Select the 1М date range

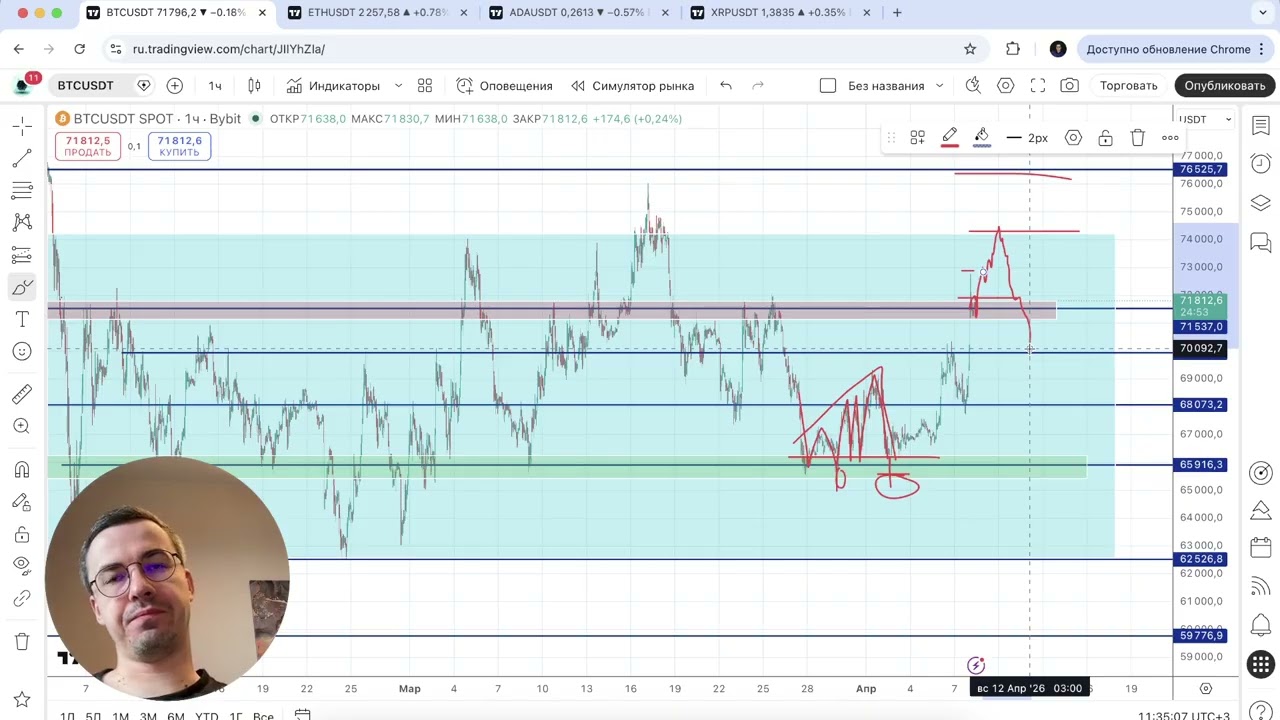pos(120,714)
